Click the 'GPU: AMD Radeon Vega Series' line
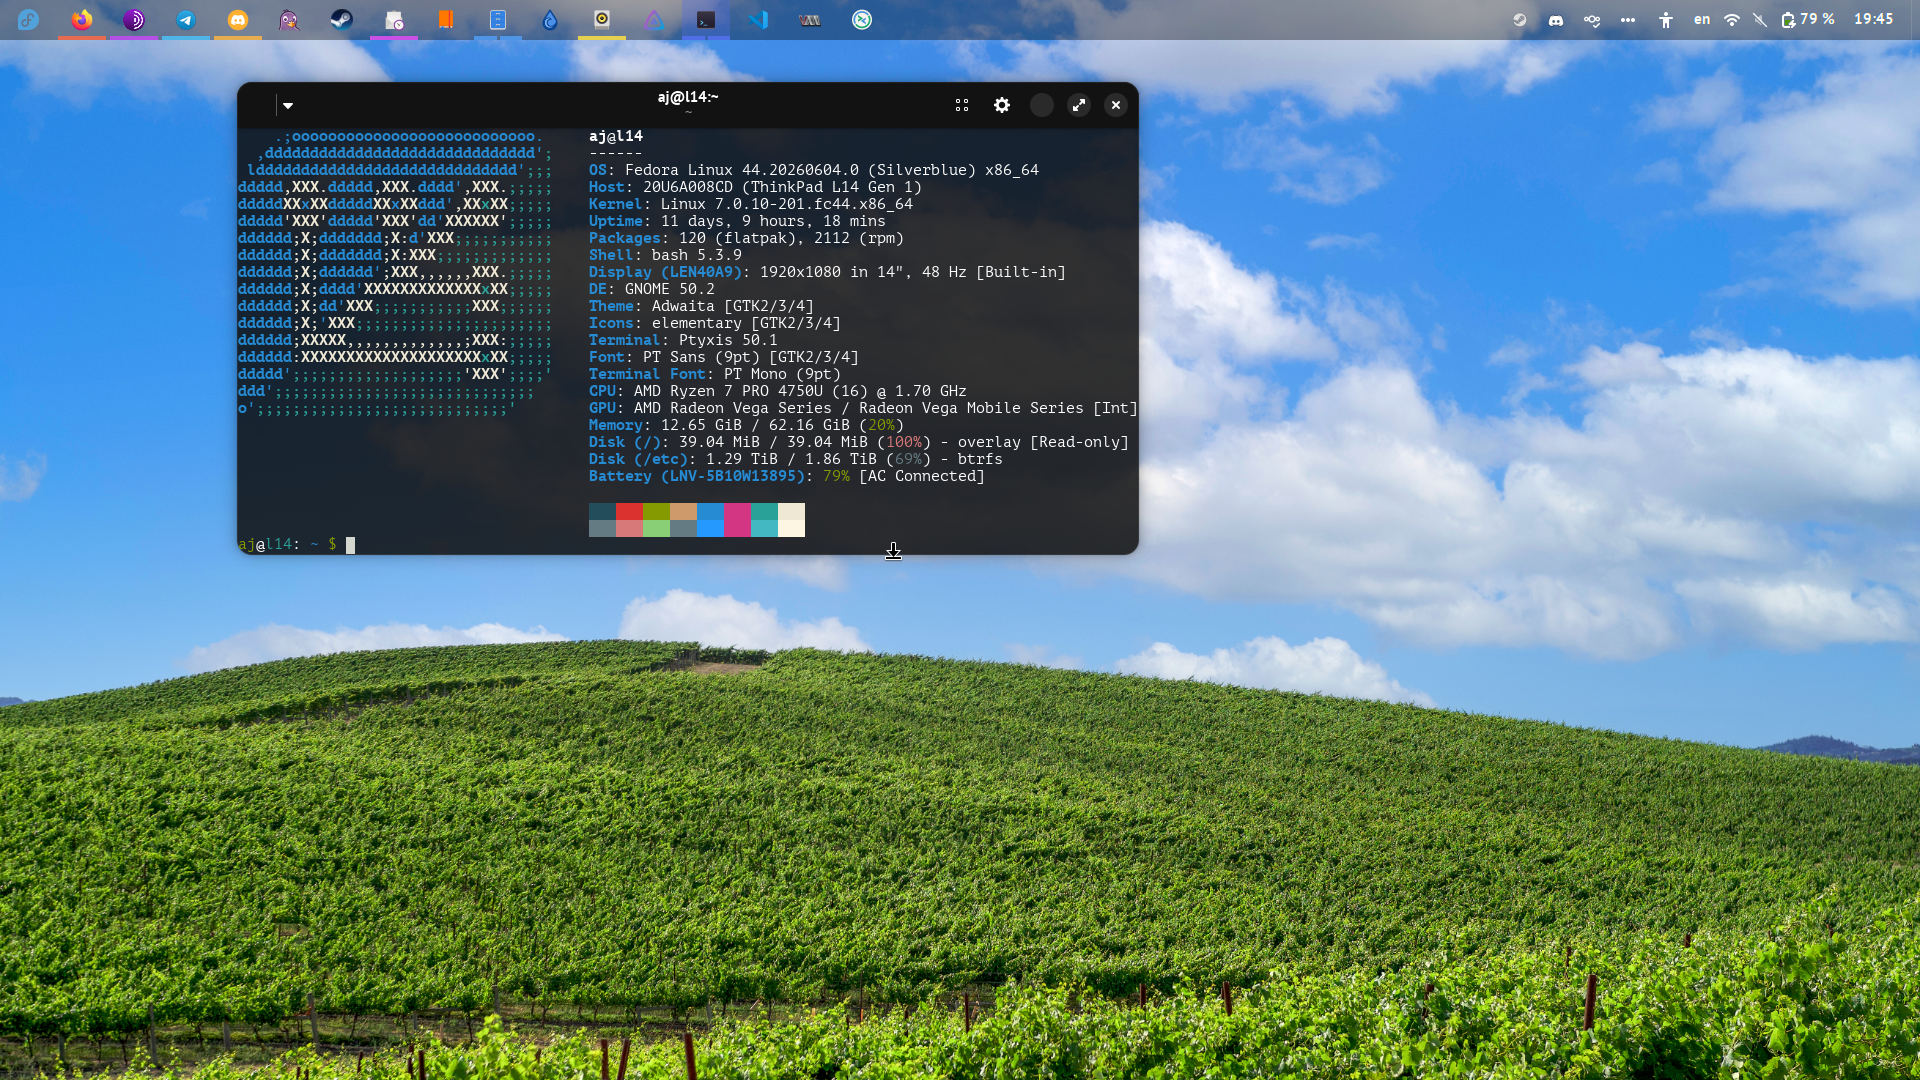This screenshot has width=1920, height=1080. [x=863, y=408]
